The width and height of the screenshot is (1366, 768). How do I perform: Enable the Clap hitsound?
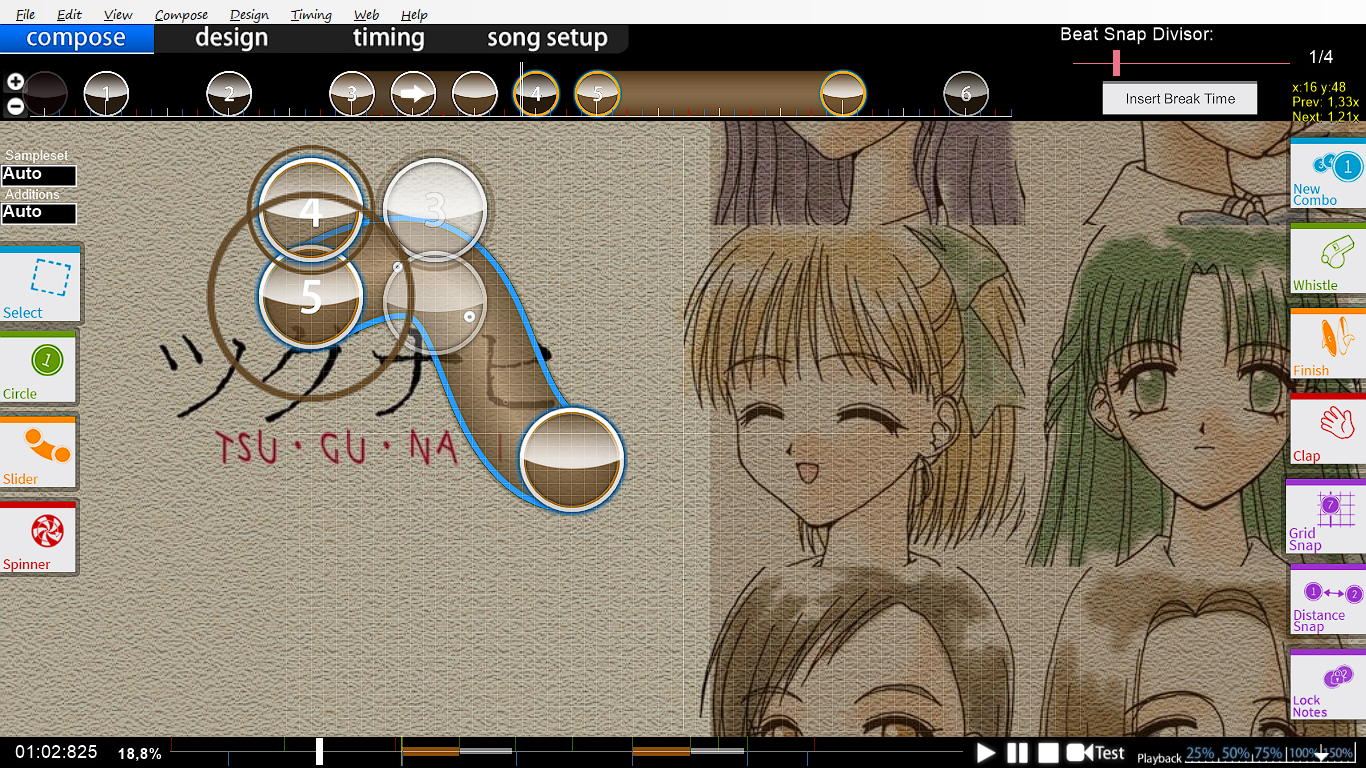[x=1327, y=430]
